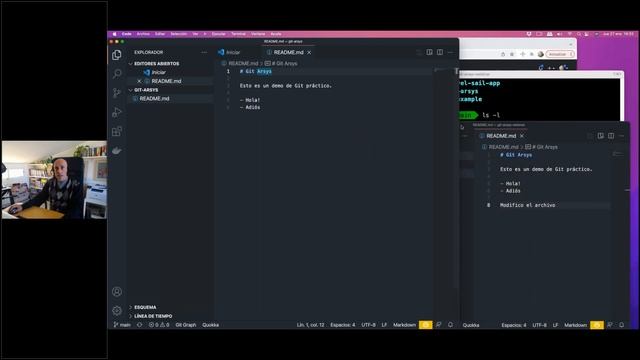Click errors and warnings count in status bar
640x360 pixels.
click(x=159, y=325)
